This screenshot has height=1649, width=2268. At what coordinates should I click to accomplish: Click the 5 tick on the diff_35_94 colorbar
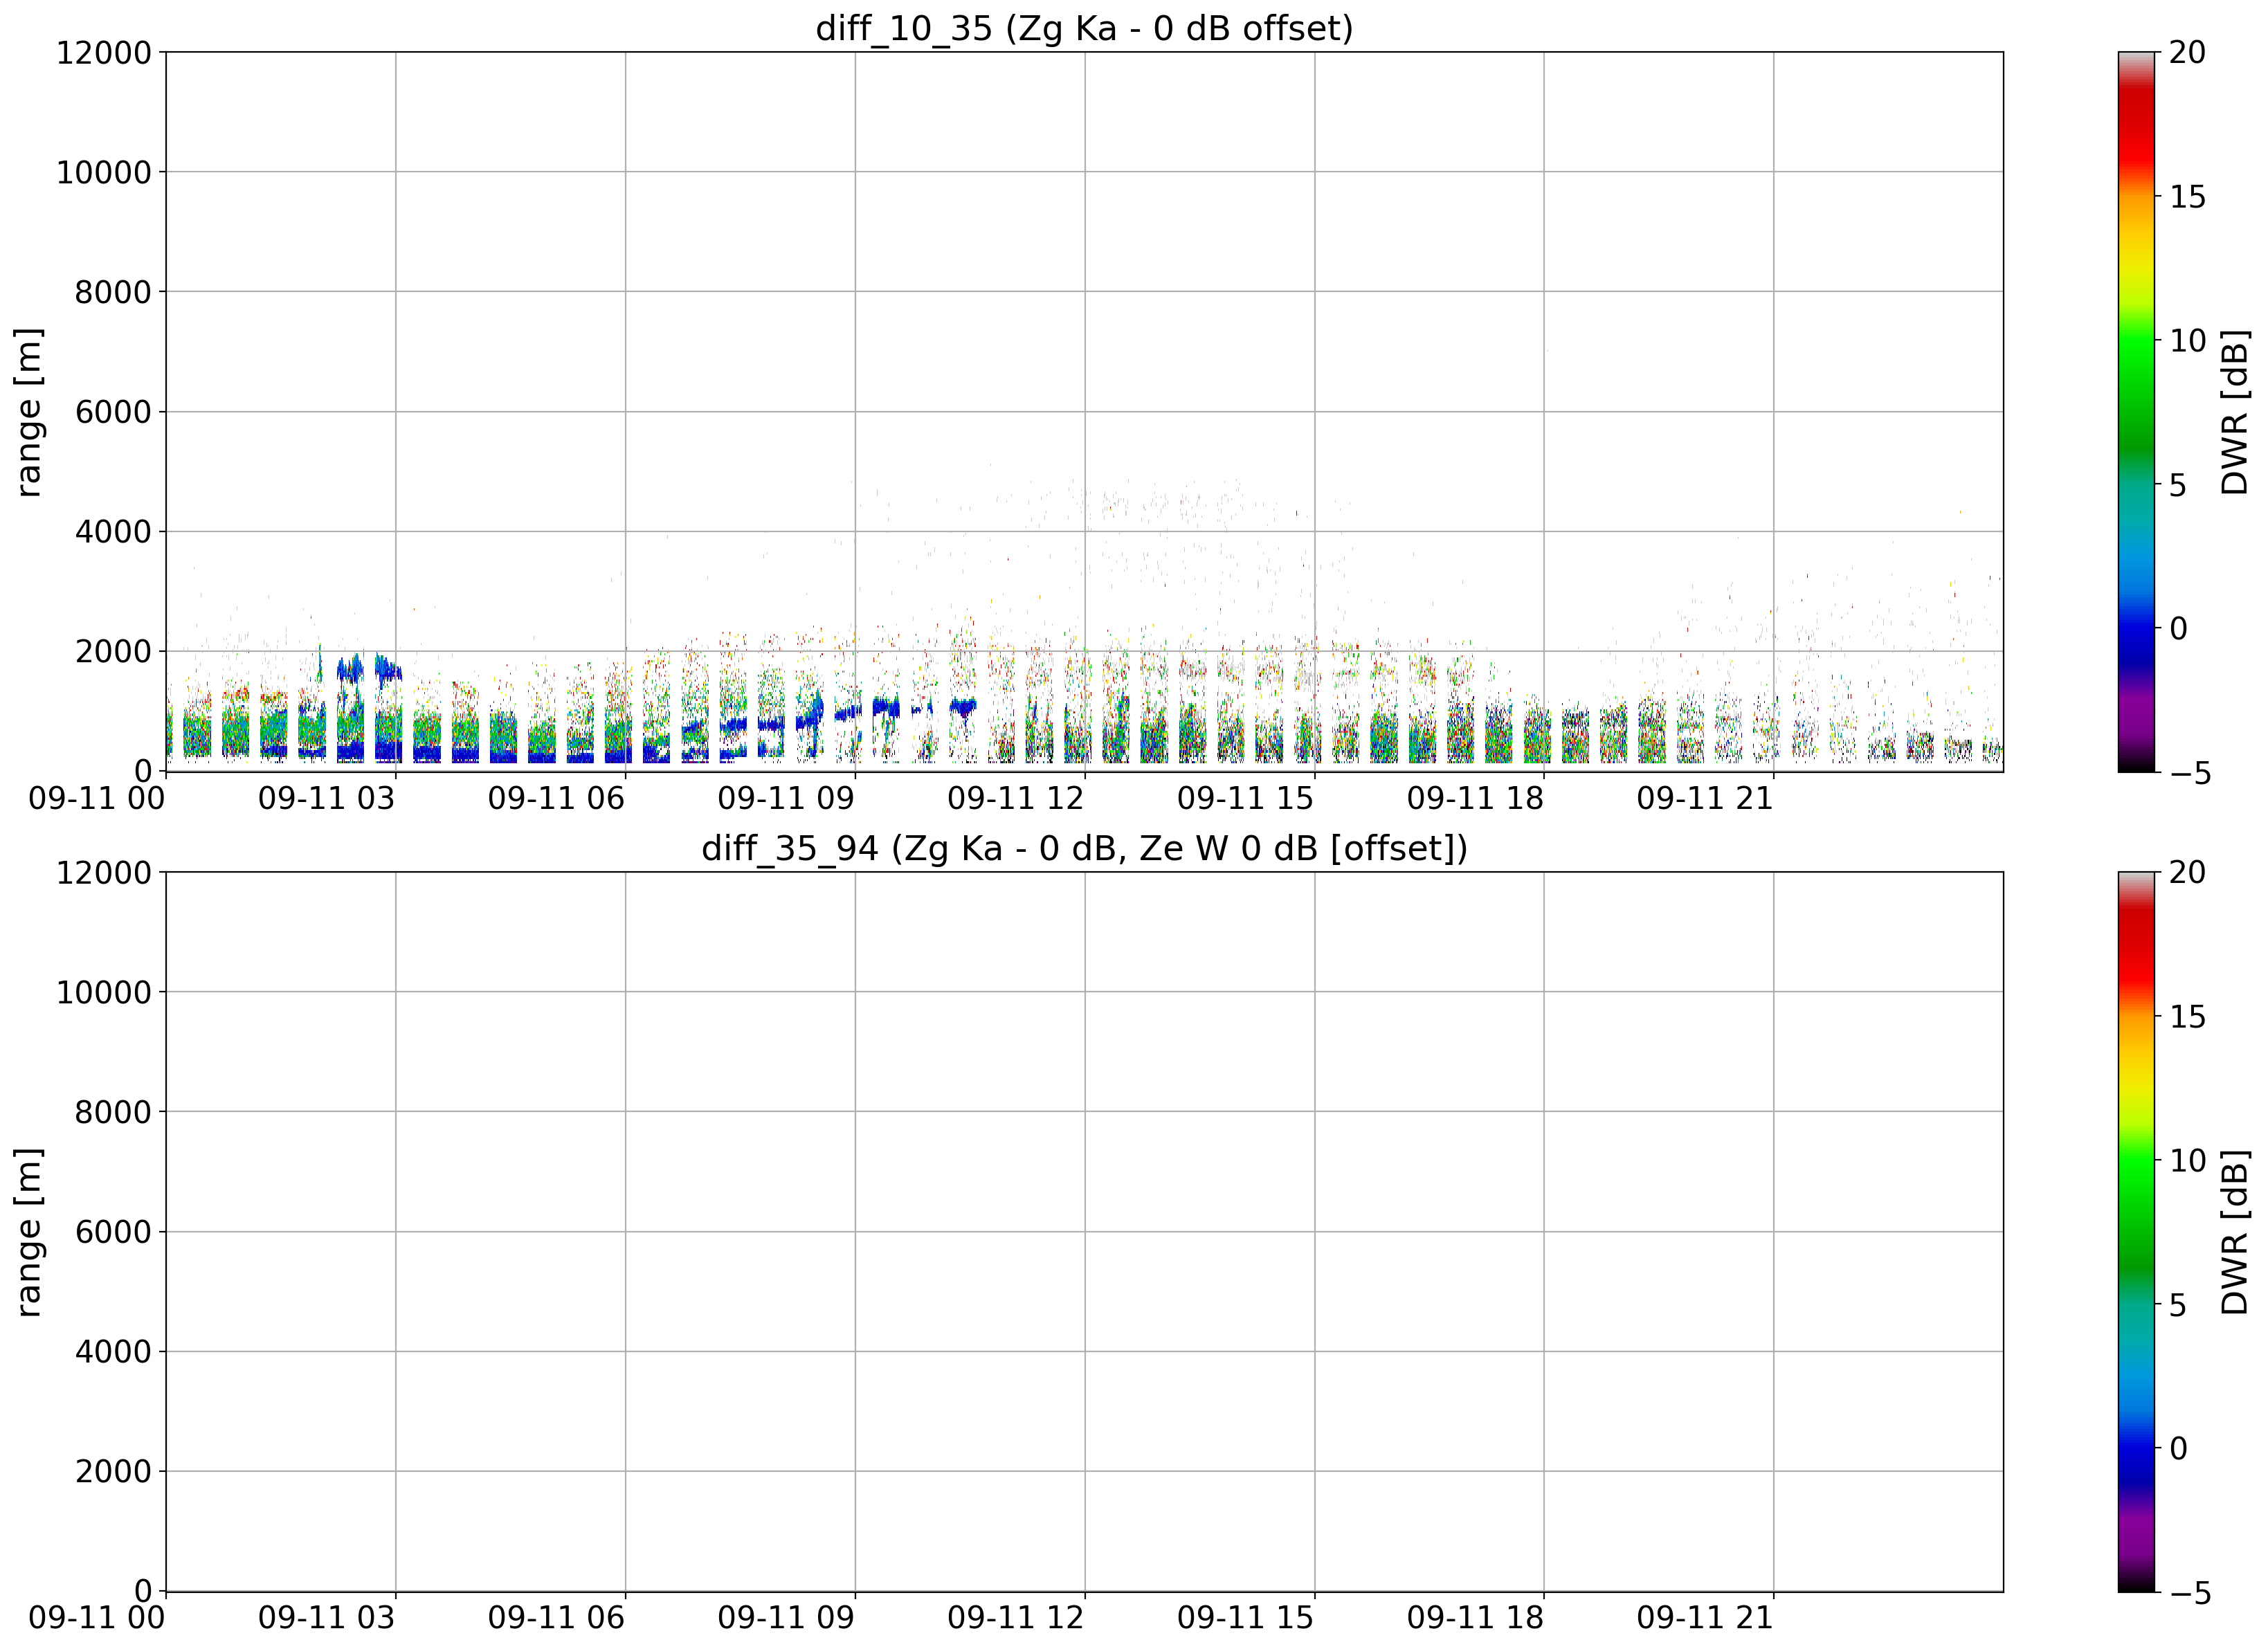click(x=2178, y=1304)
